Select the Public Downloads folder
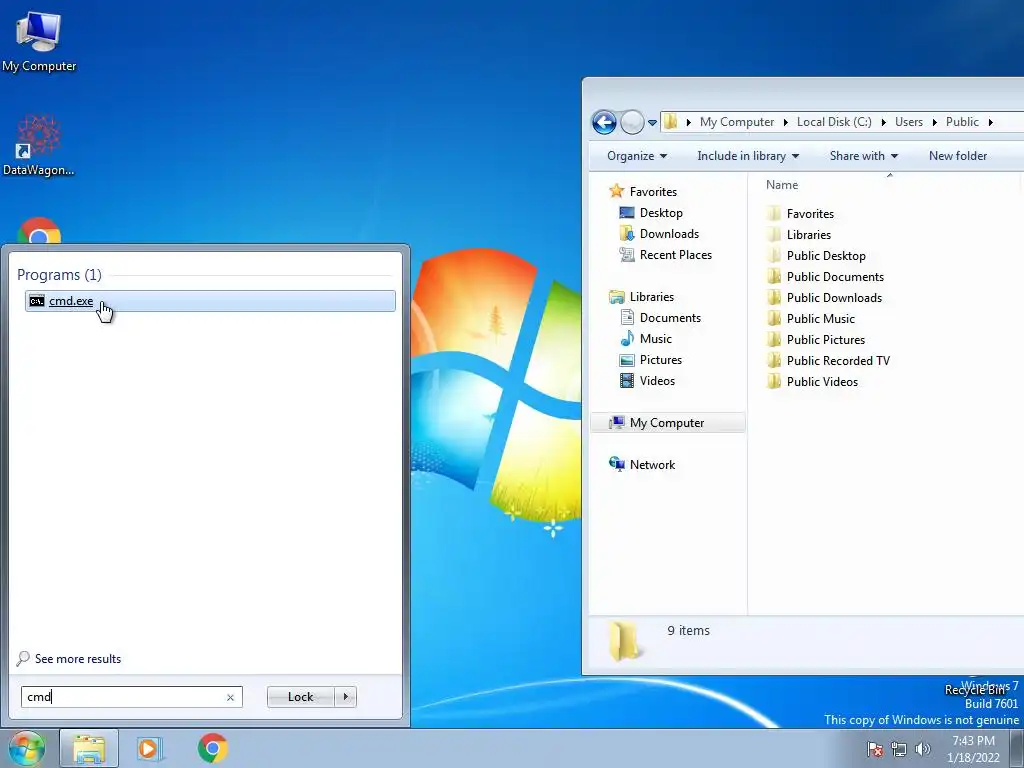The width and height of the screenshot is (1024, 768). click(x=824, y=298)
